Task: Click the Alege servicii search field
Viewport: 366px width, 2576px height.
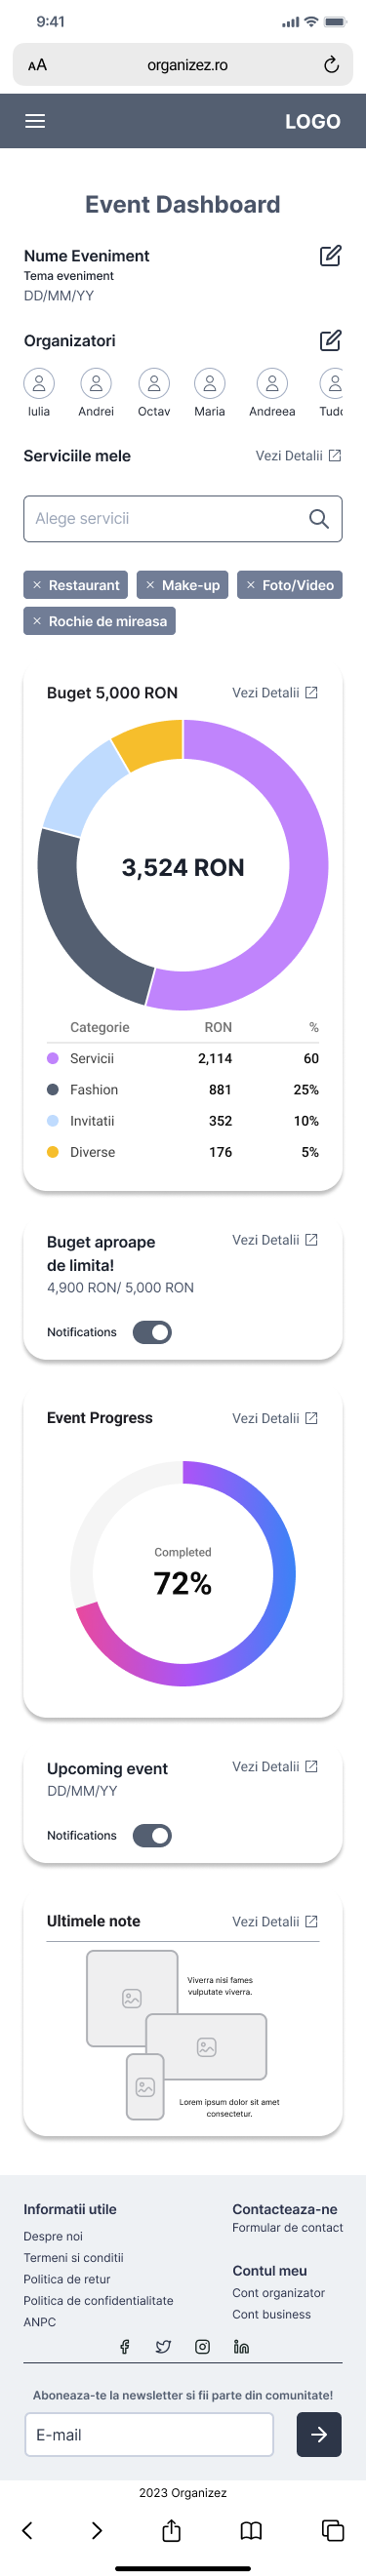Action: [183, 518]
